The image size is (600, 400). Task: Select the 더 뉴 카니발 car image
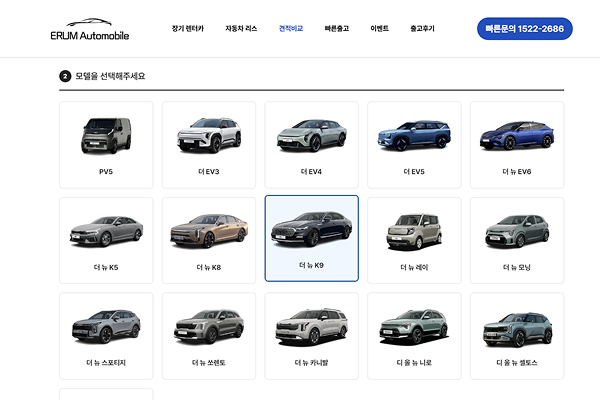(311, 327)
